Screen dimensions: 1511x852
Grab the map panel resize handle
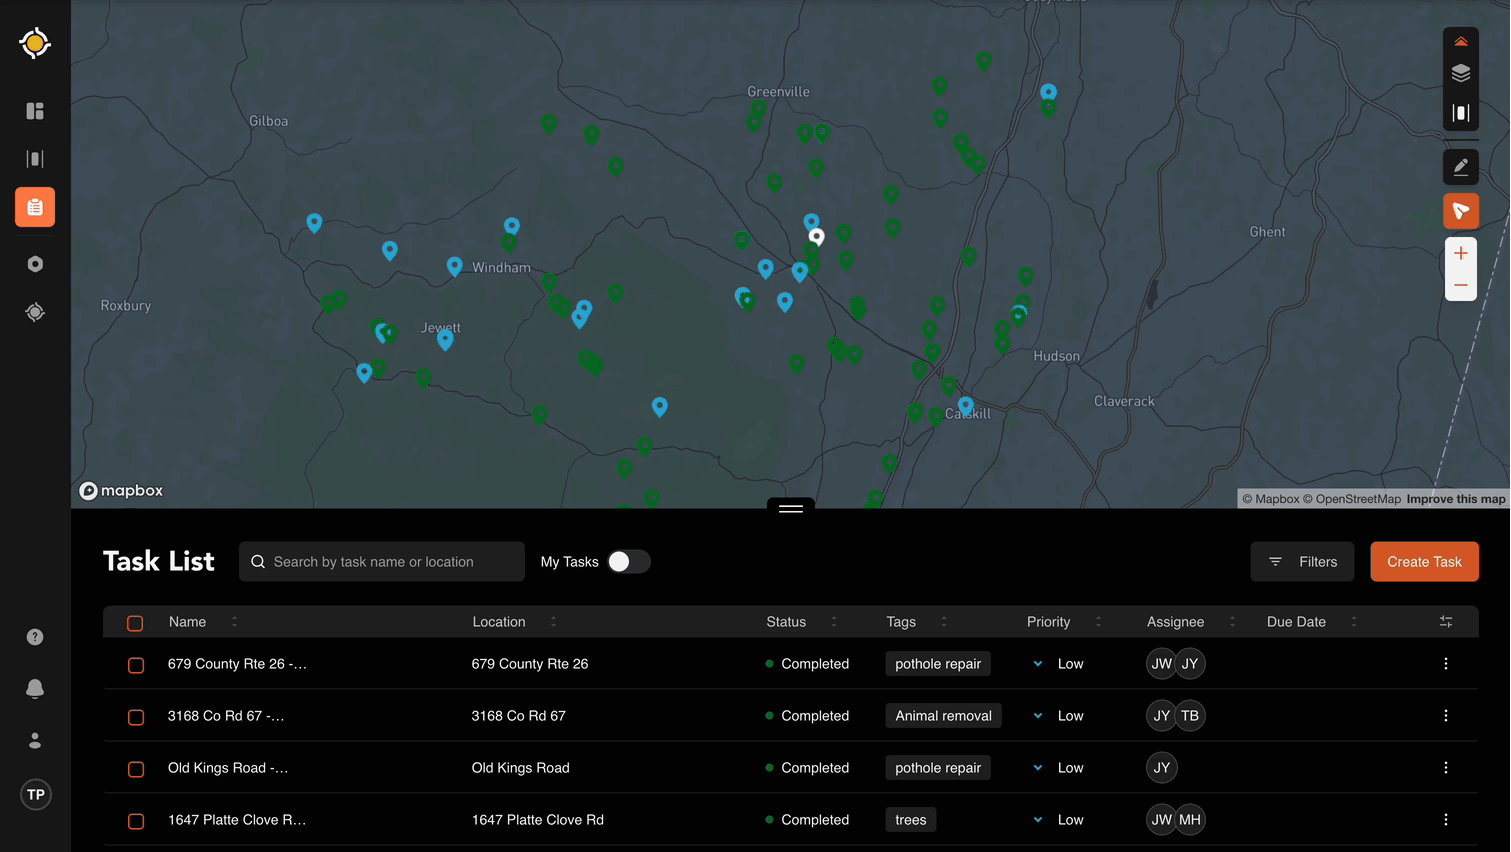tap(791, 508)
